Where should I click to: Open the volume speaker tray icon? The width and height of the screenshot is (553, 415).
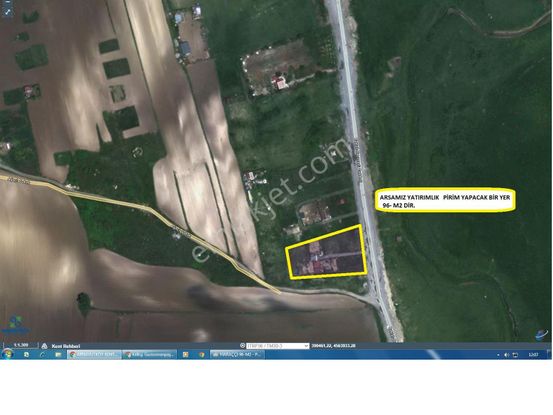click(506, 355)
